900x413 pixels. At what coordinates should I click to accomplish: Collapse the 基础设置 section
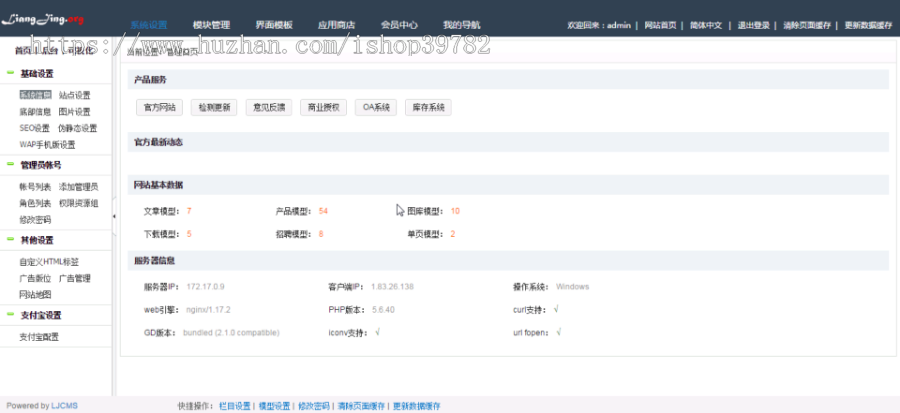click(10, 73)
